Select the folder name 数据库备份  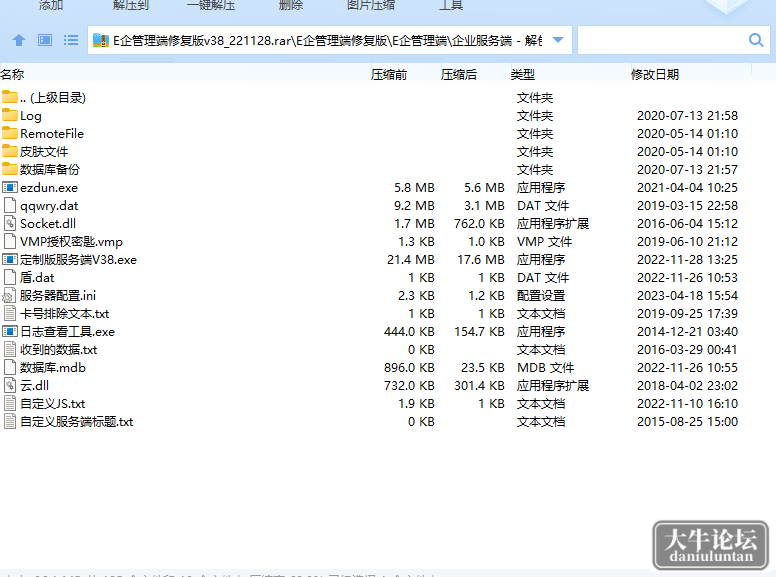pyautogui.click(x=49, y=170)
